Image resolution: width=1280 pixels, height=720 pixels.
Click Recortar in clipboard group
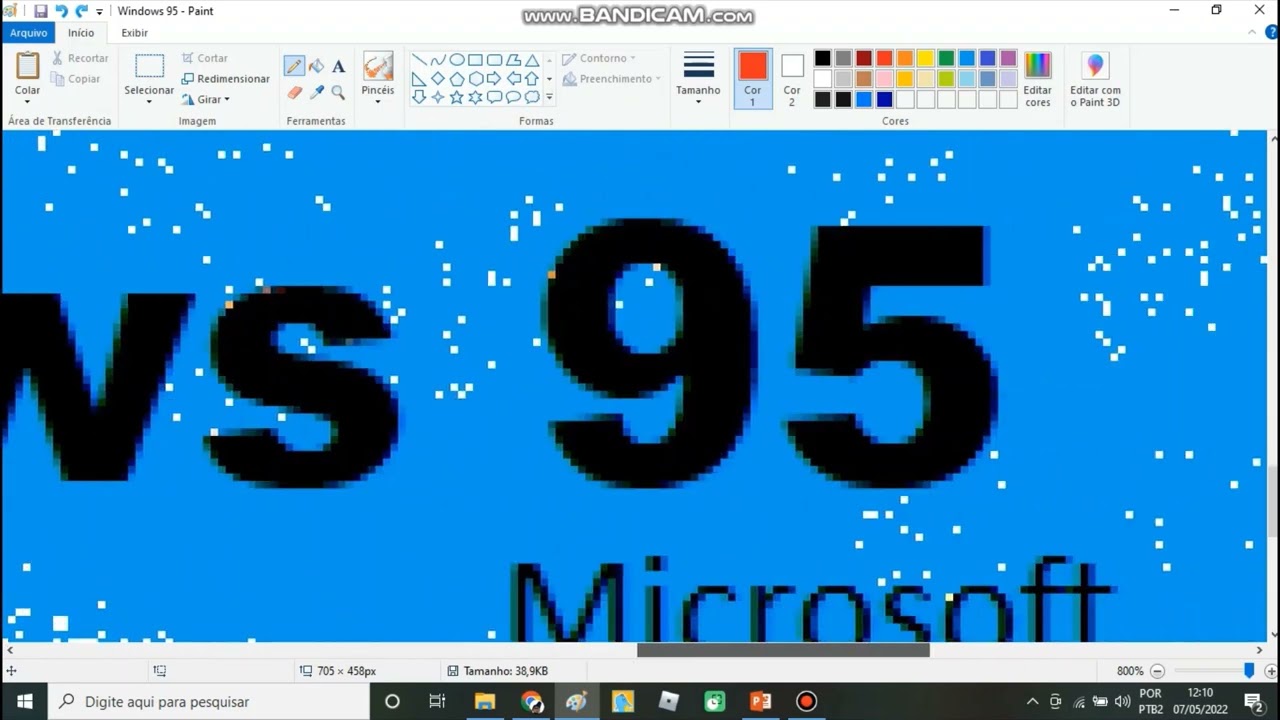pyautogui.click(x=79, y=58)
